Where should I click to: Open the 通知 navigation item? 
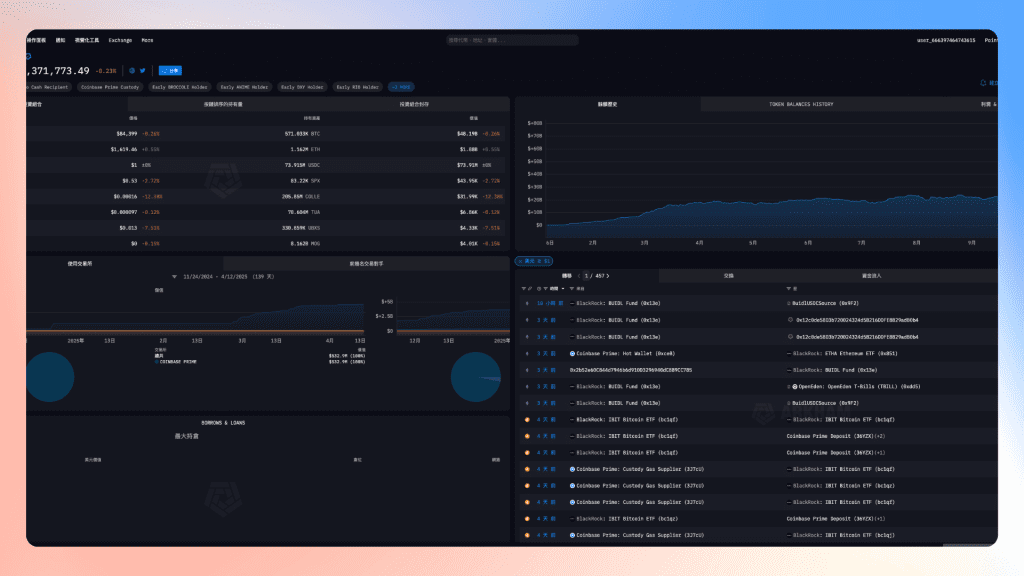tap(61, 40)
